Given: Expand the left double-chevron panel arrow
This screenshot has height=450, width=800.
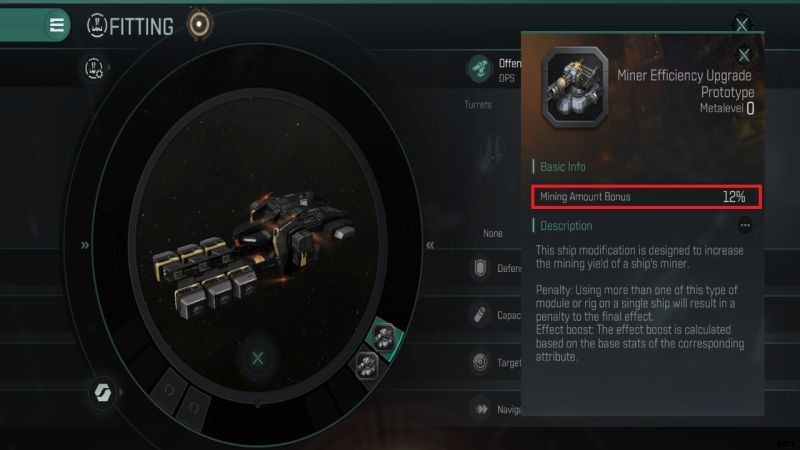Looking at the screenshot, I should point(85,245).
